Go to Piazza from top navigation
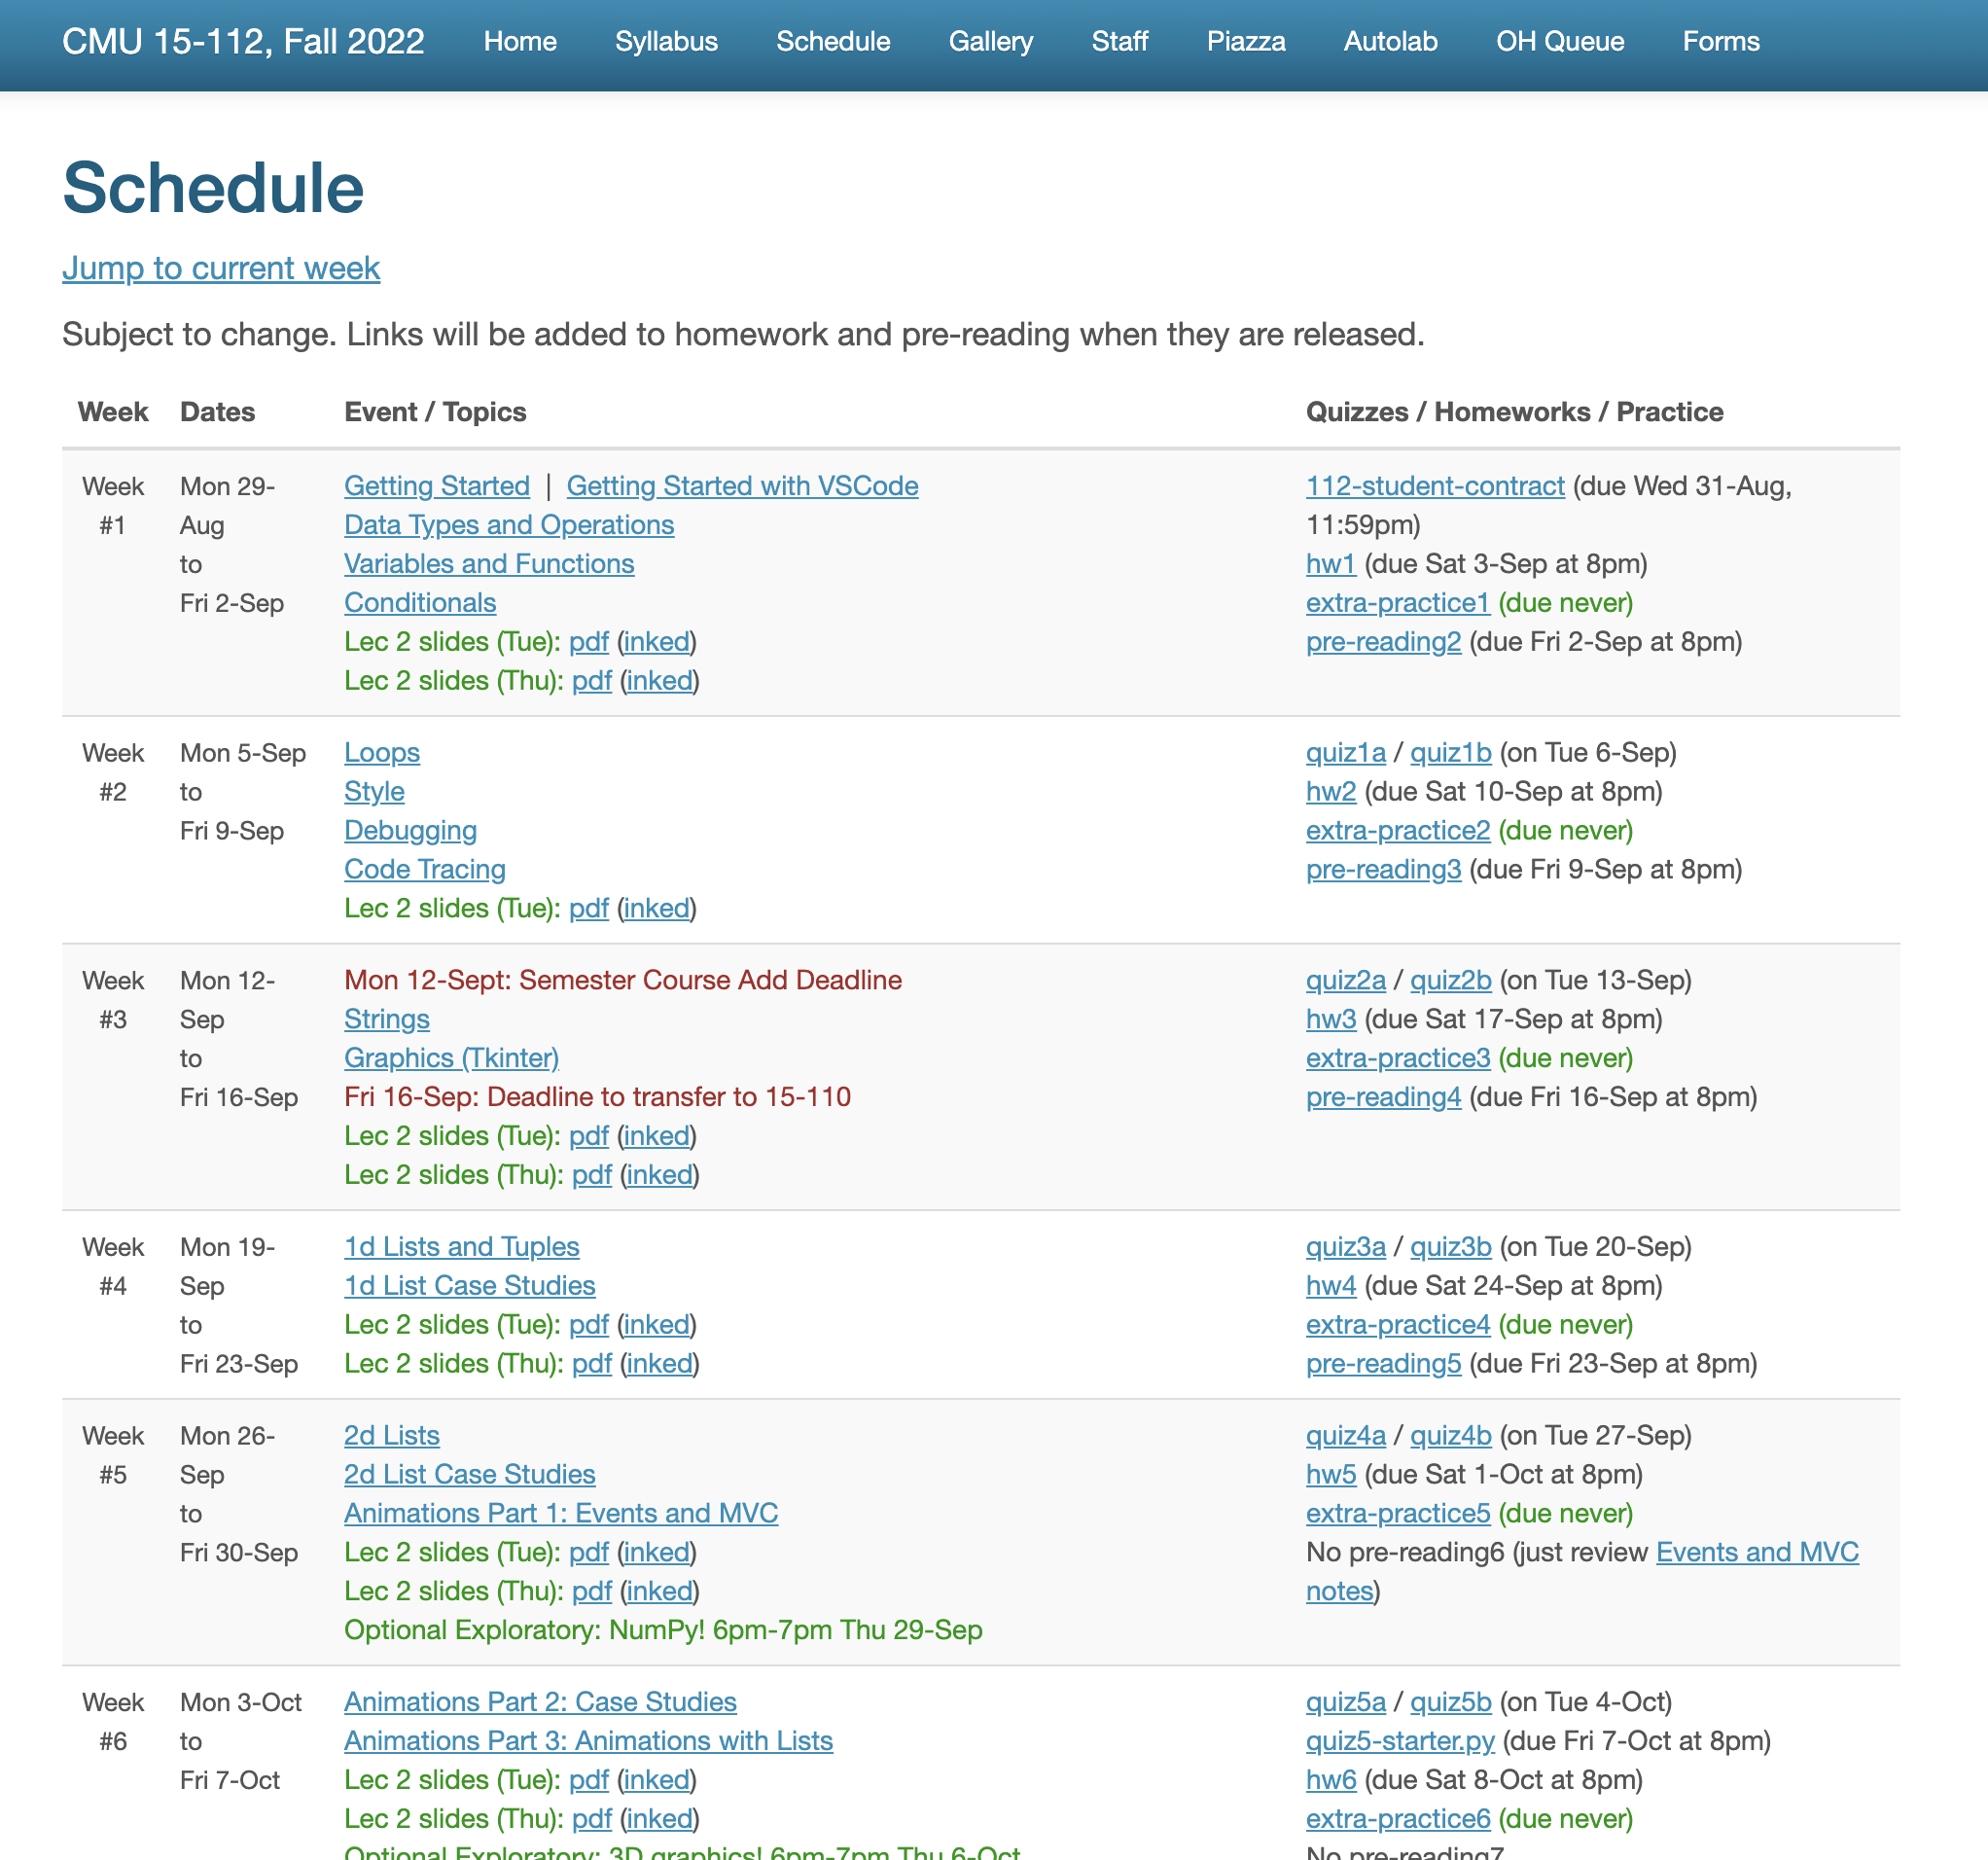The height and width of the screenshot is (1860, 1988). (1245, 41)
